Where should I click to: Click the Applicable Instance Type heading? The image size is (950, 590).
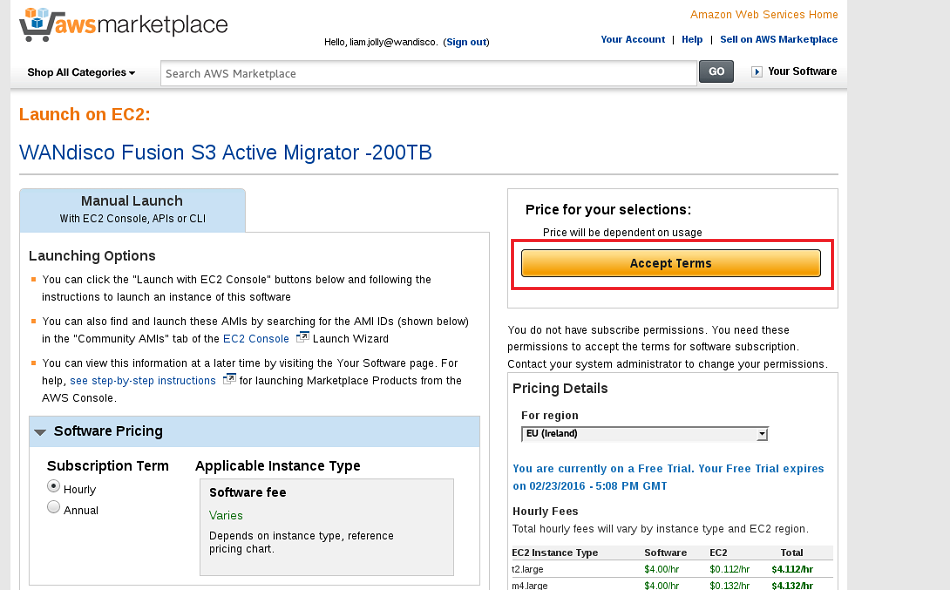point(277,466)
